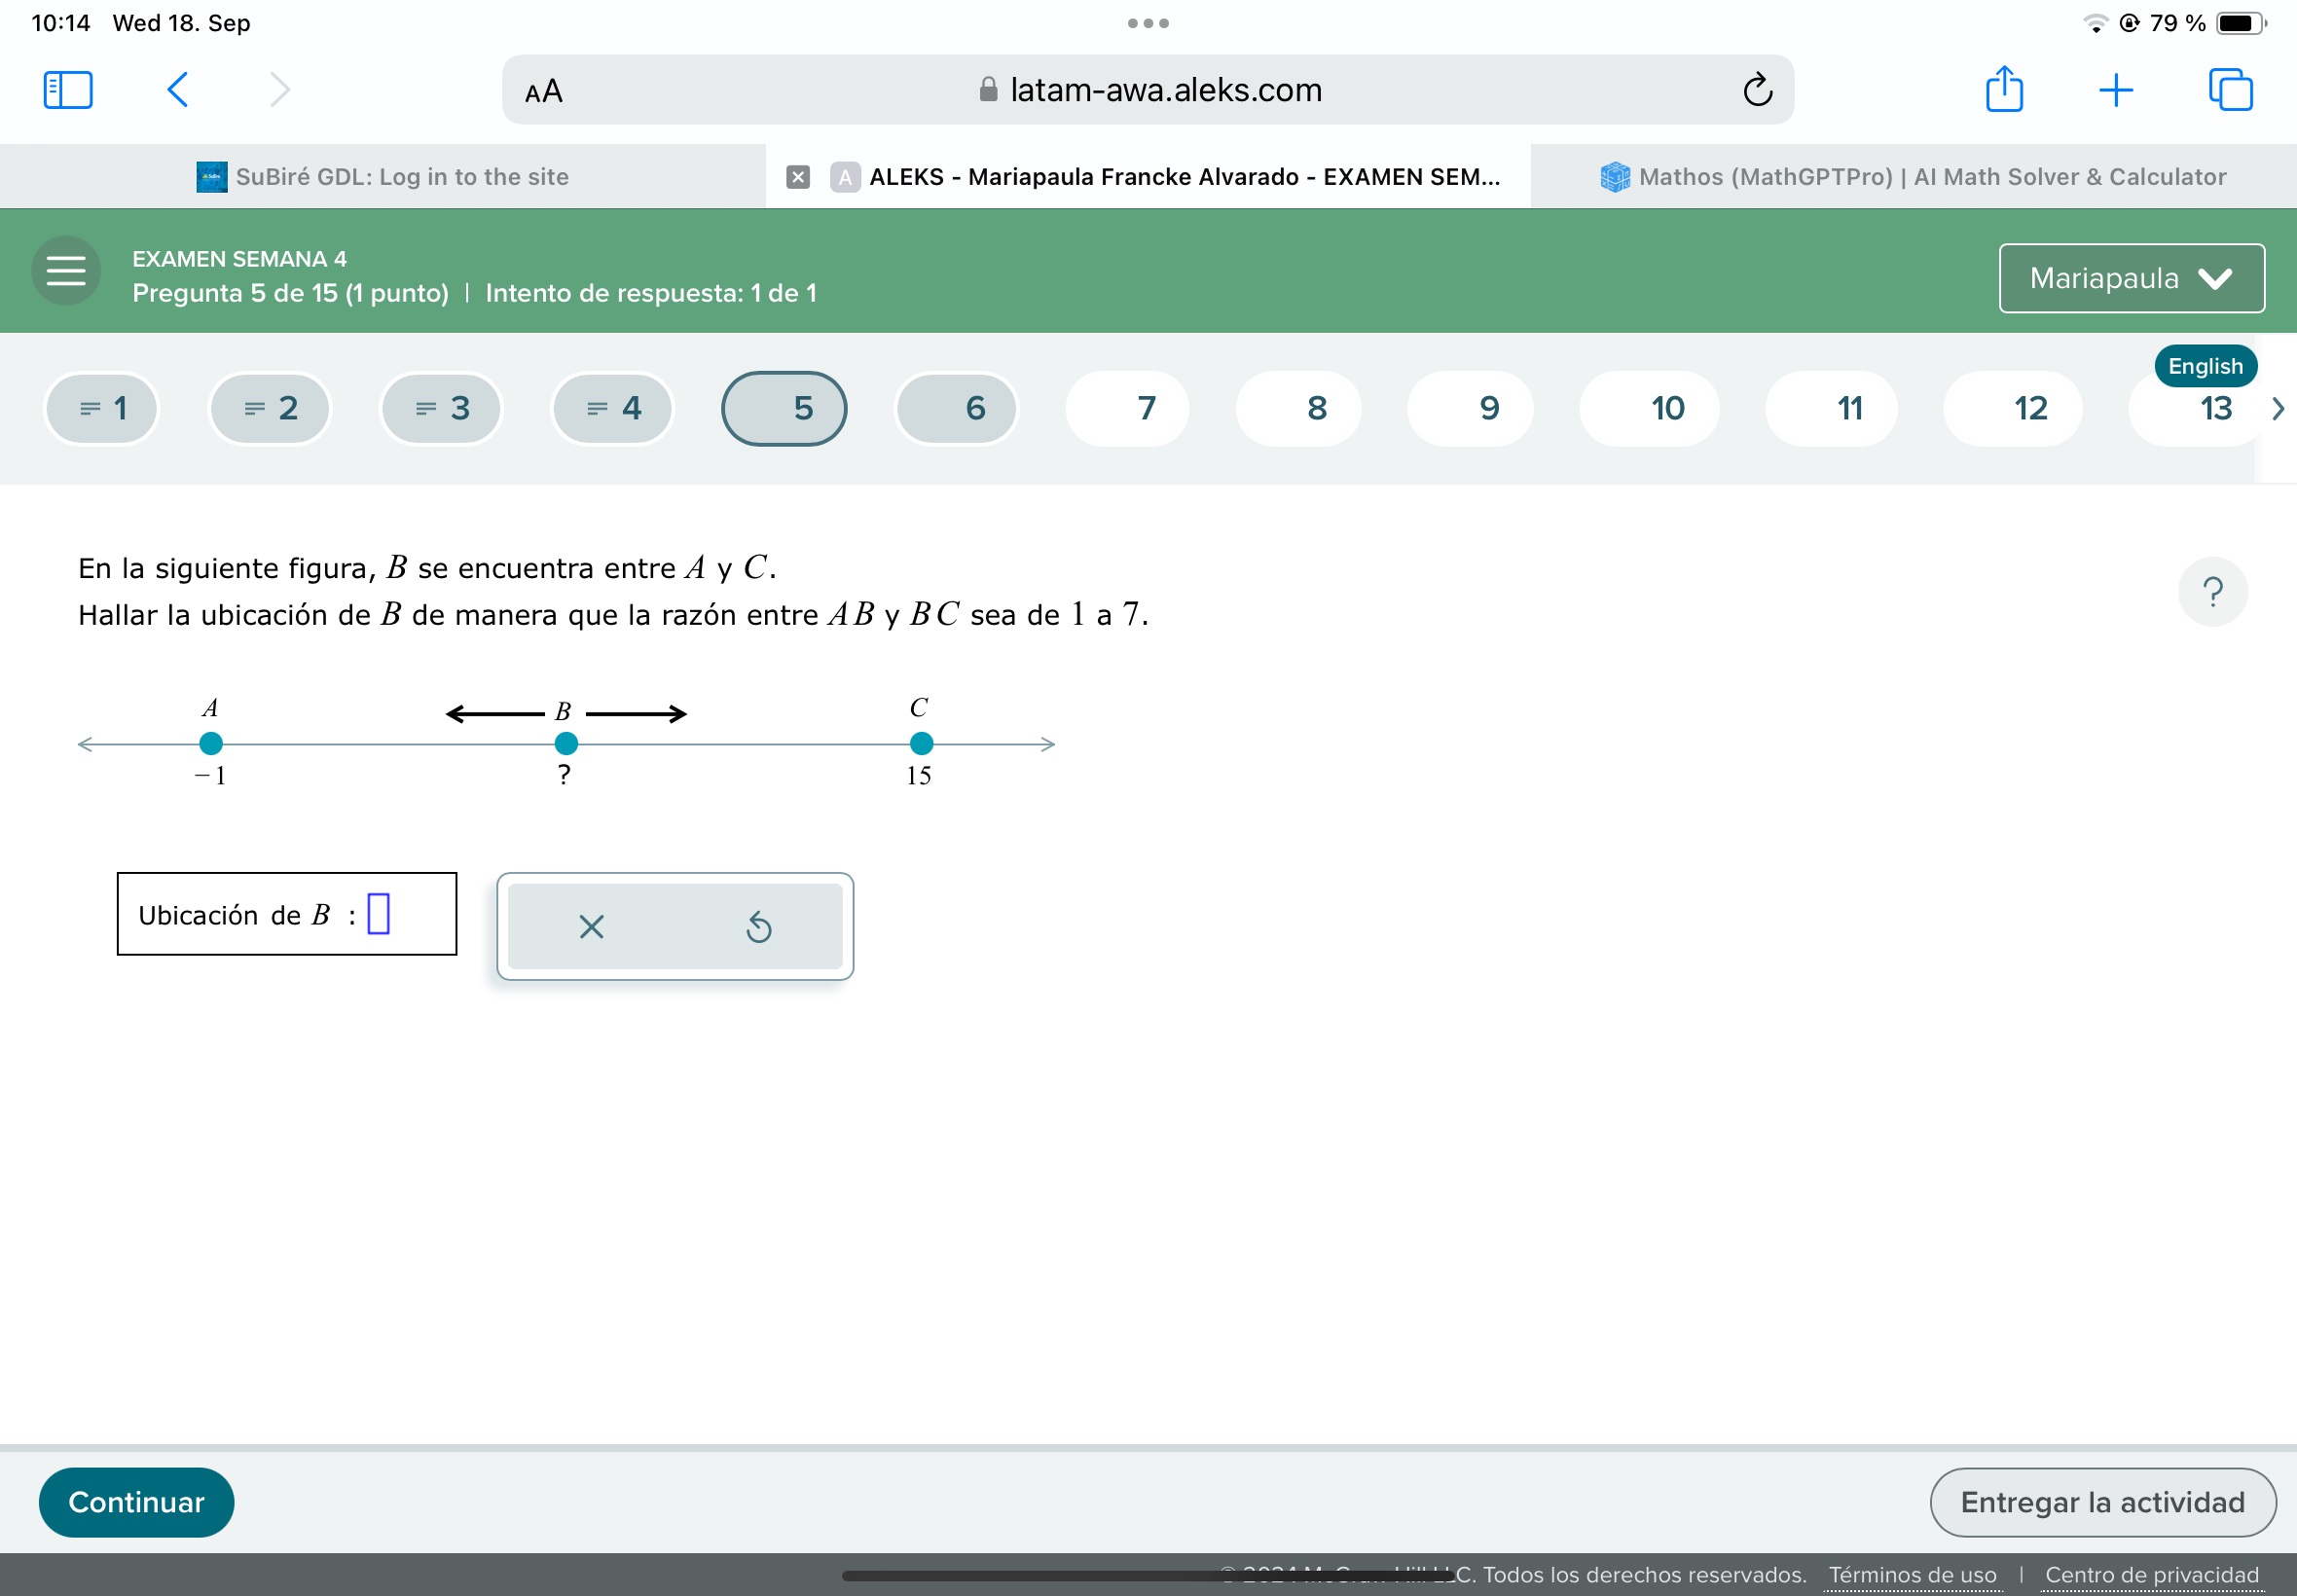Open Centro de privacidad link
Viewport: 2297px width, 1596px height.
[x=2151, y=1575]
